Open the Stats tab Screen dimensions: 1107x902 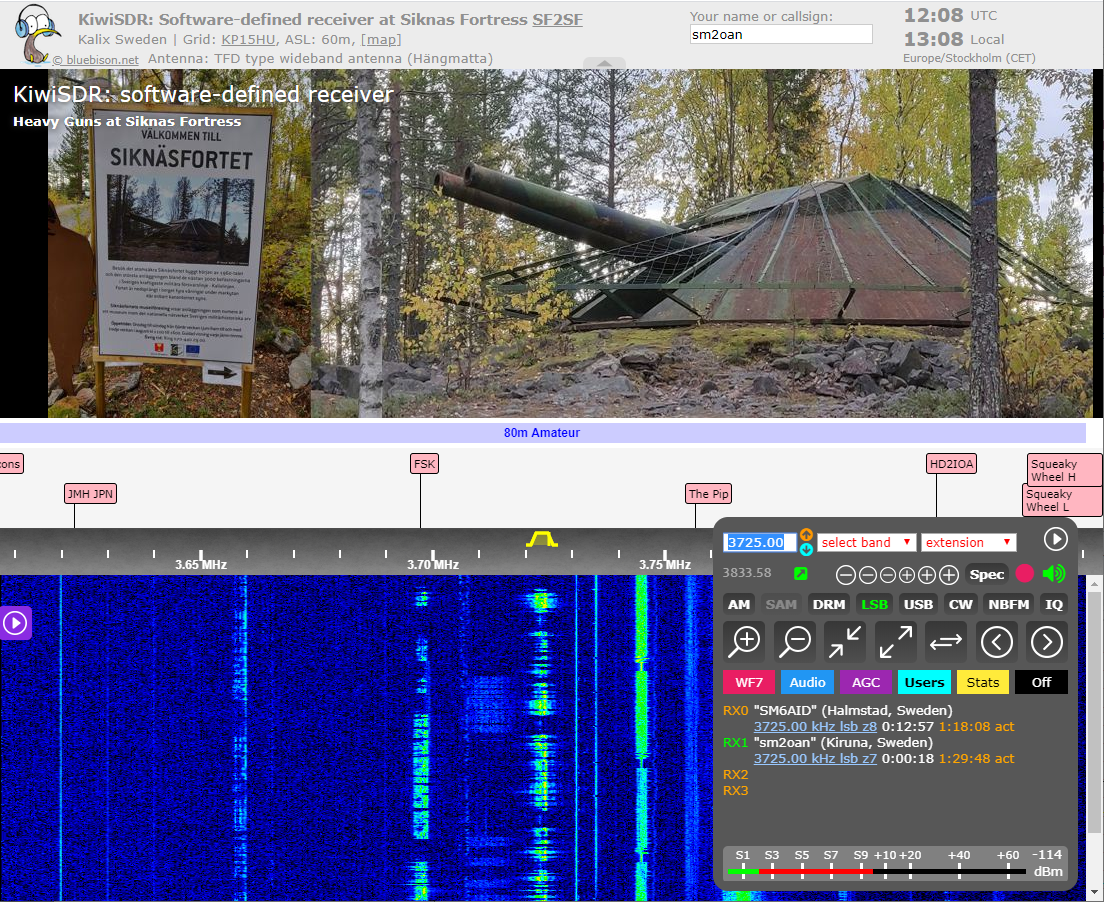tap(983, 682)
